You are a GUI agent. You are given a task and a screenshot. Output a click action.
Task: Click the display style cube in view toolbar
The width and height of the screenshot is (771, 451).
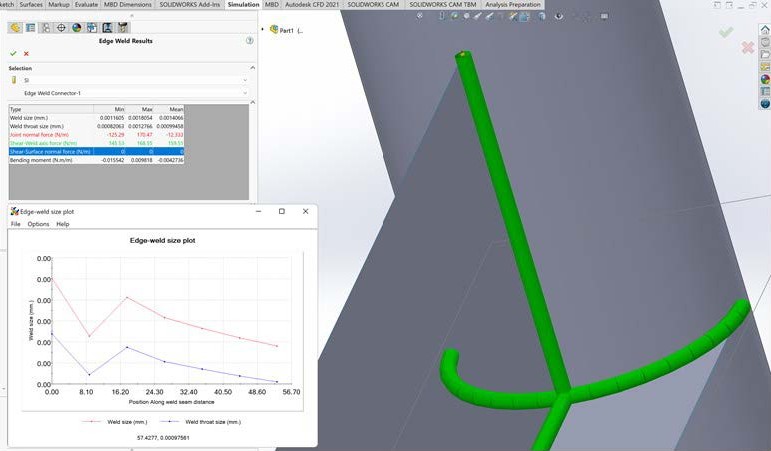click(541, 16)
